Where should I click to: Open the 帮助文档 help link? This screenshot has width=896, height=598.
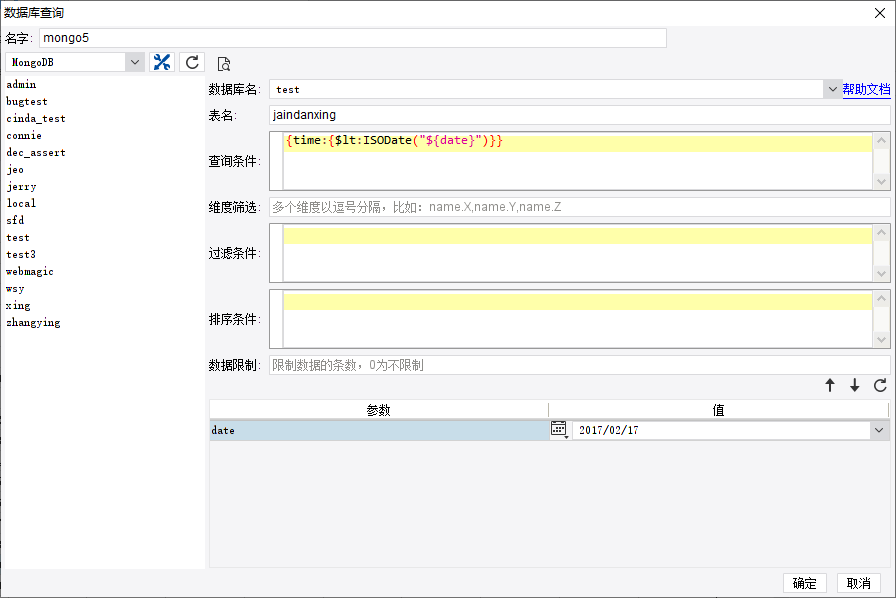(x=866, y=89)
